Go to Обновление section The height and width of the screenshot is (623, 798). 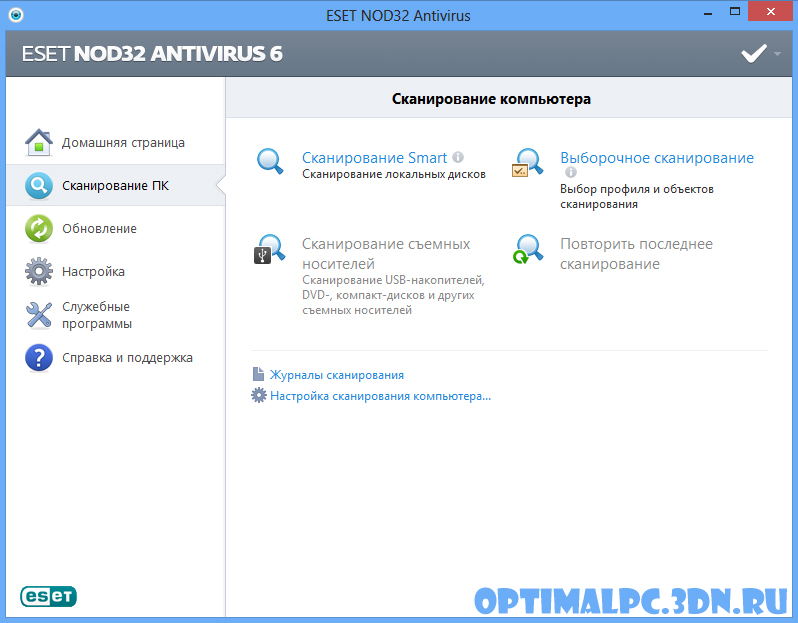[x=99, y=229]
